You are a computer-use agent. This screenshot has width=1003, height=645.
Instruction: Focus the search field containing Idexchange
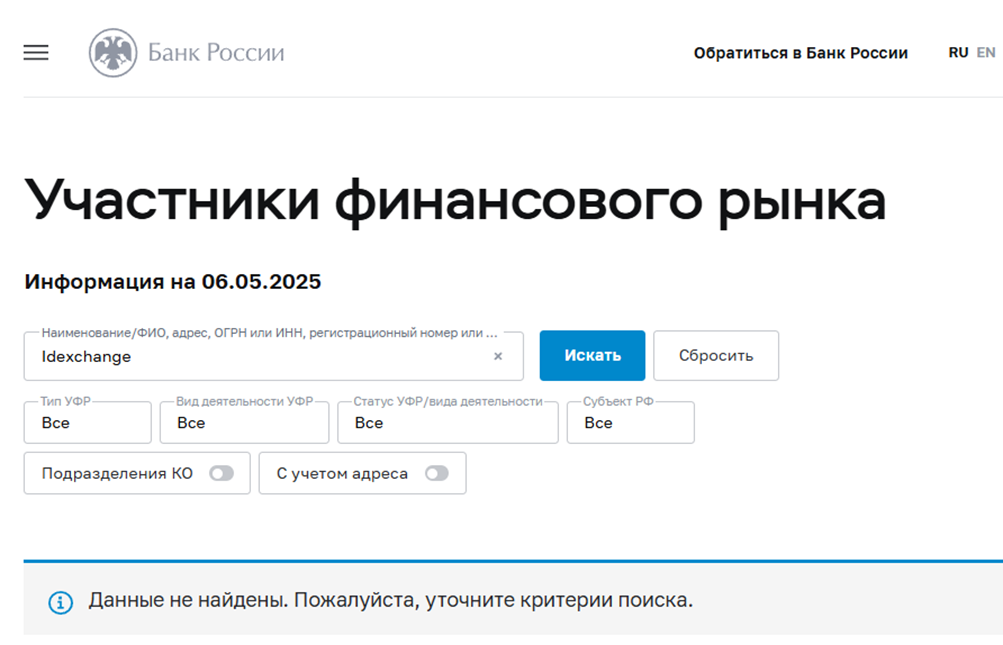(x=274, y=356)
